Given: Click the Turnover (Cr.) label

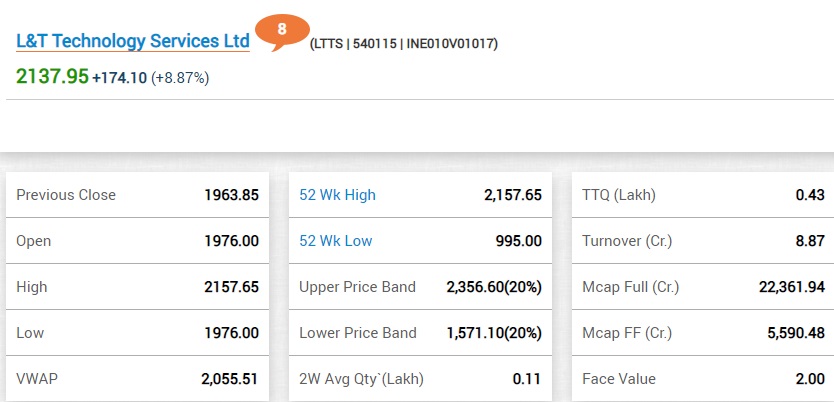Looking at the screenshot, I should 627,241.
